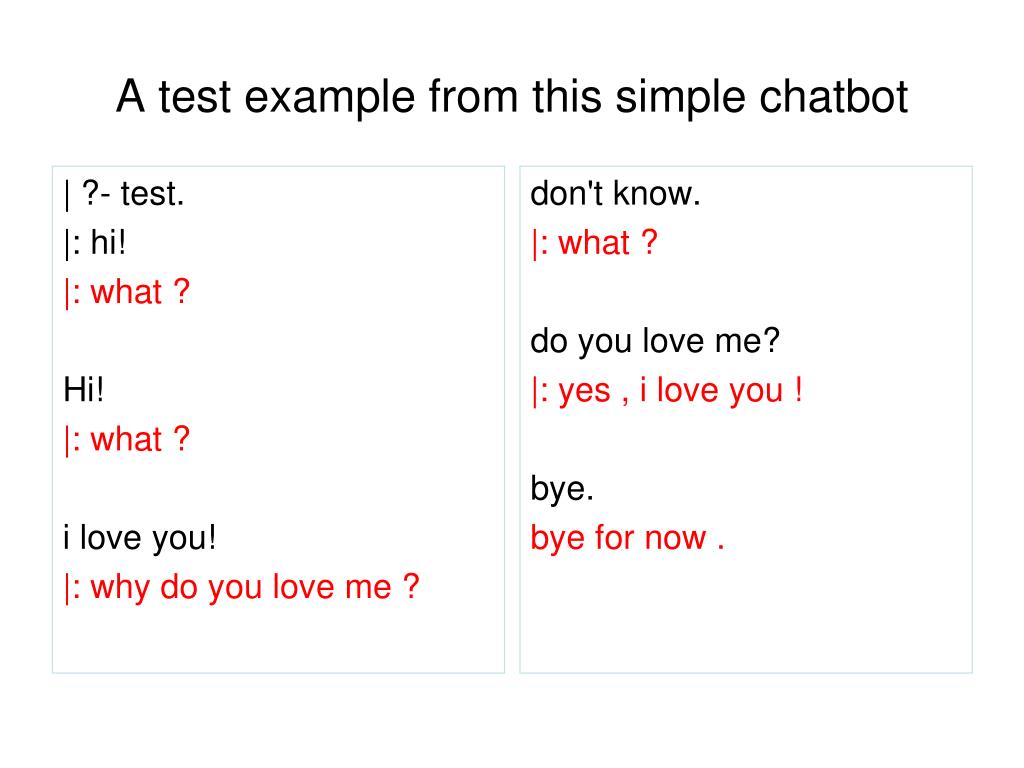
Task: Select the 'Hi!' input line
Action: tap(84, 390)
